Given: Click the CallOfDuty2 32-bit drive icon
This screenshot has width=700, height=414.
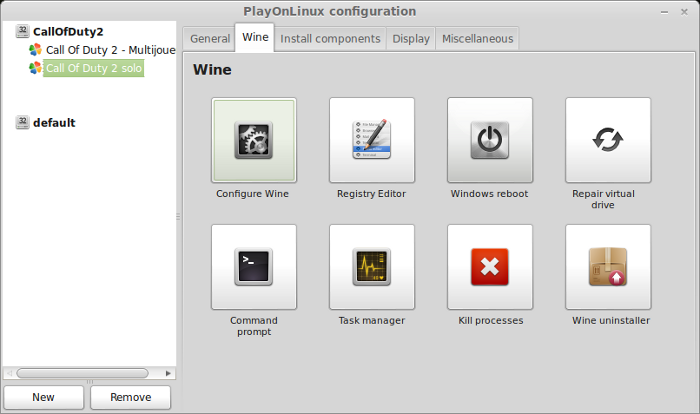Looking at the screenshot, I should coord(22,31).
